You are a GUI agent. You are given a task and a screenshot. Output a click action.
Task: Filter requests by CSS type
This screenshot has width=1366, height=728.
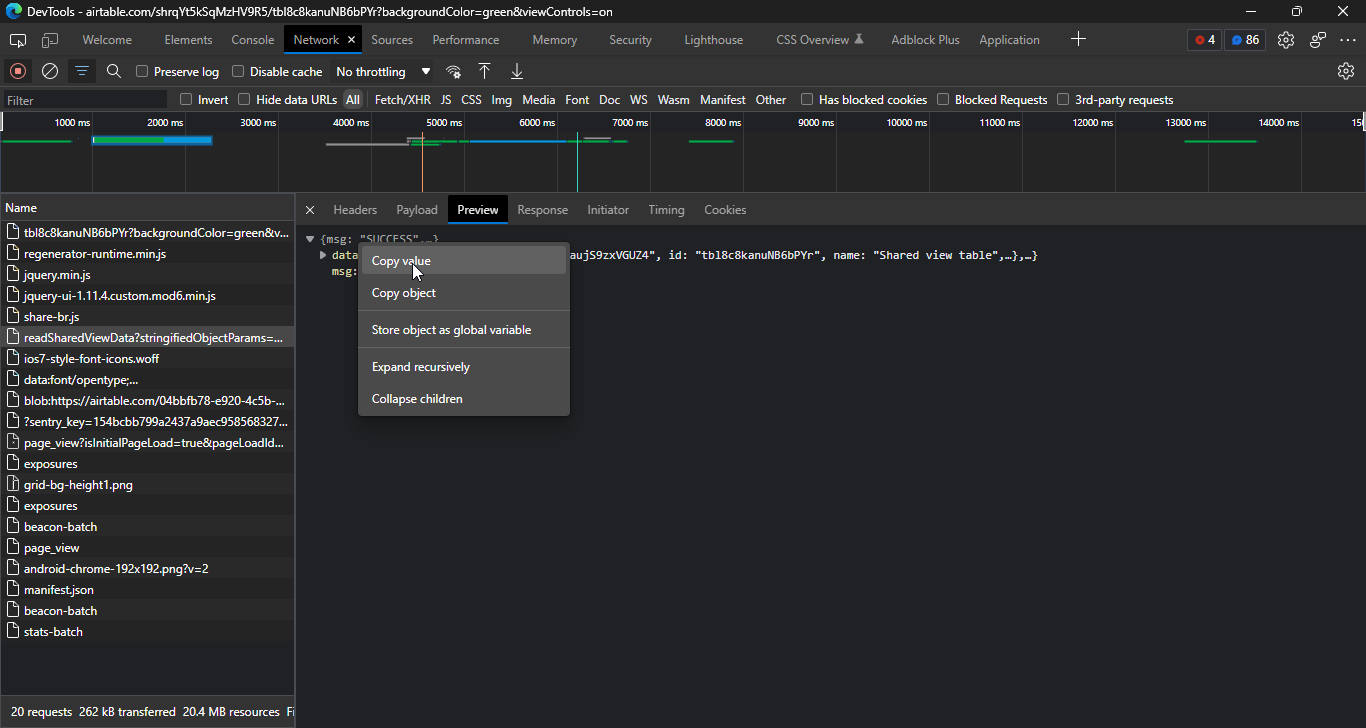[471, 99]
